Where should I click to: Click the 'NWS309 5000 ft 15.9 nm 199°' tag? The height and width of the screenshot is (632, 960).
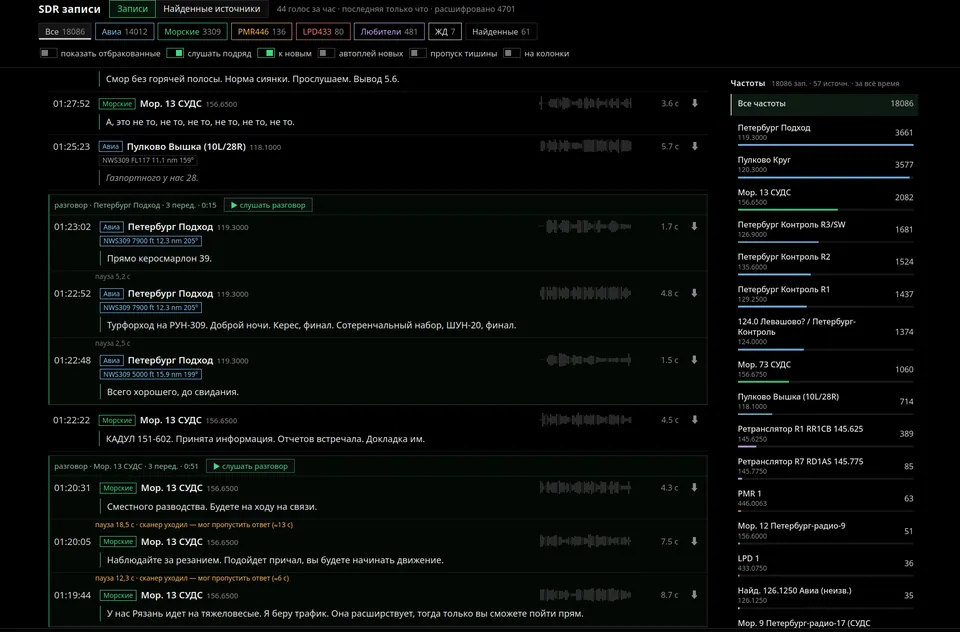tap(151, 374)
